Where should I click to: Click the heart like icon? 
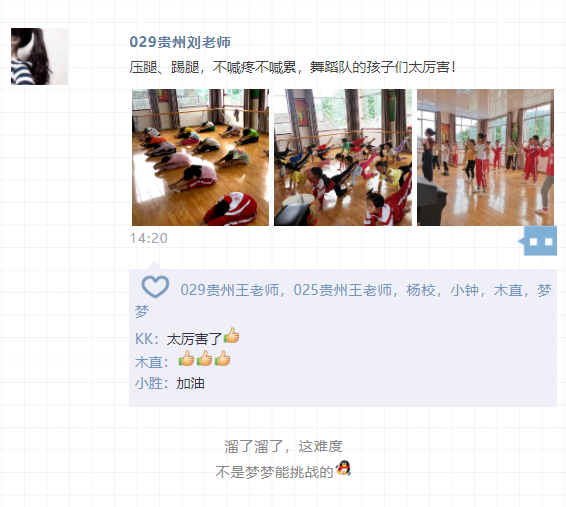point(155,287)
